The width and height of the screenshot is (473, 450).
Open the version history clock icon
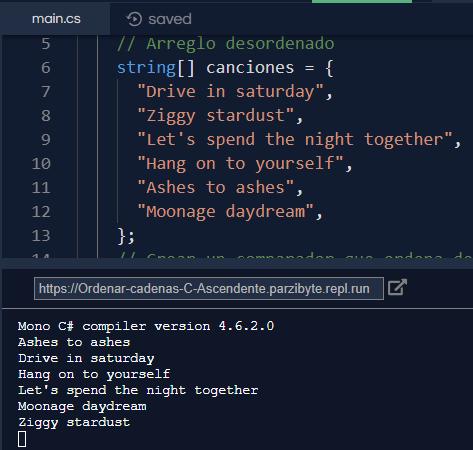(x=134, y=19)
